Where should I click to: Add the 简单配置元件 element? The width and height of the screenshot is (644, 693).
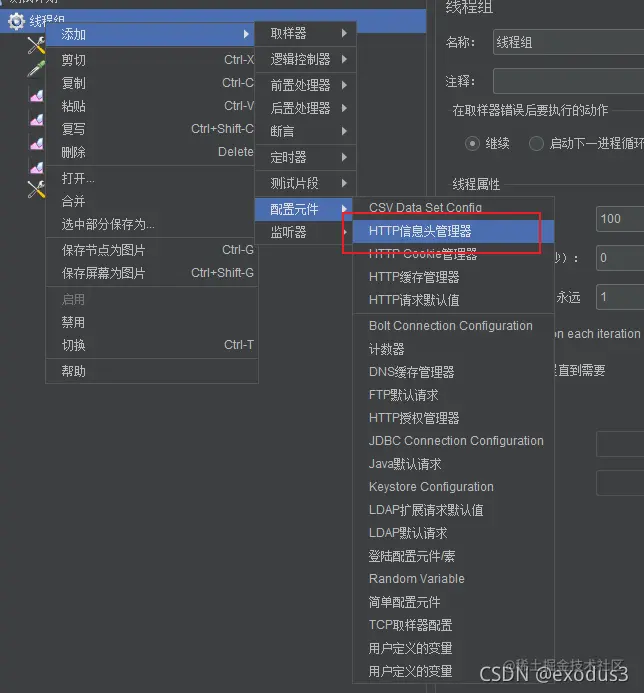point(453,602)
